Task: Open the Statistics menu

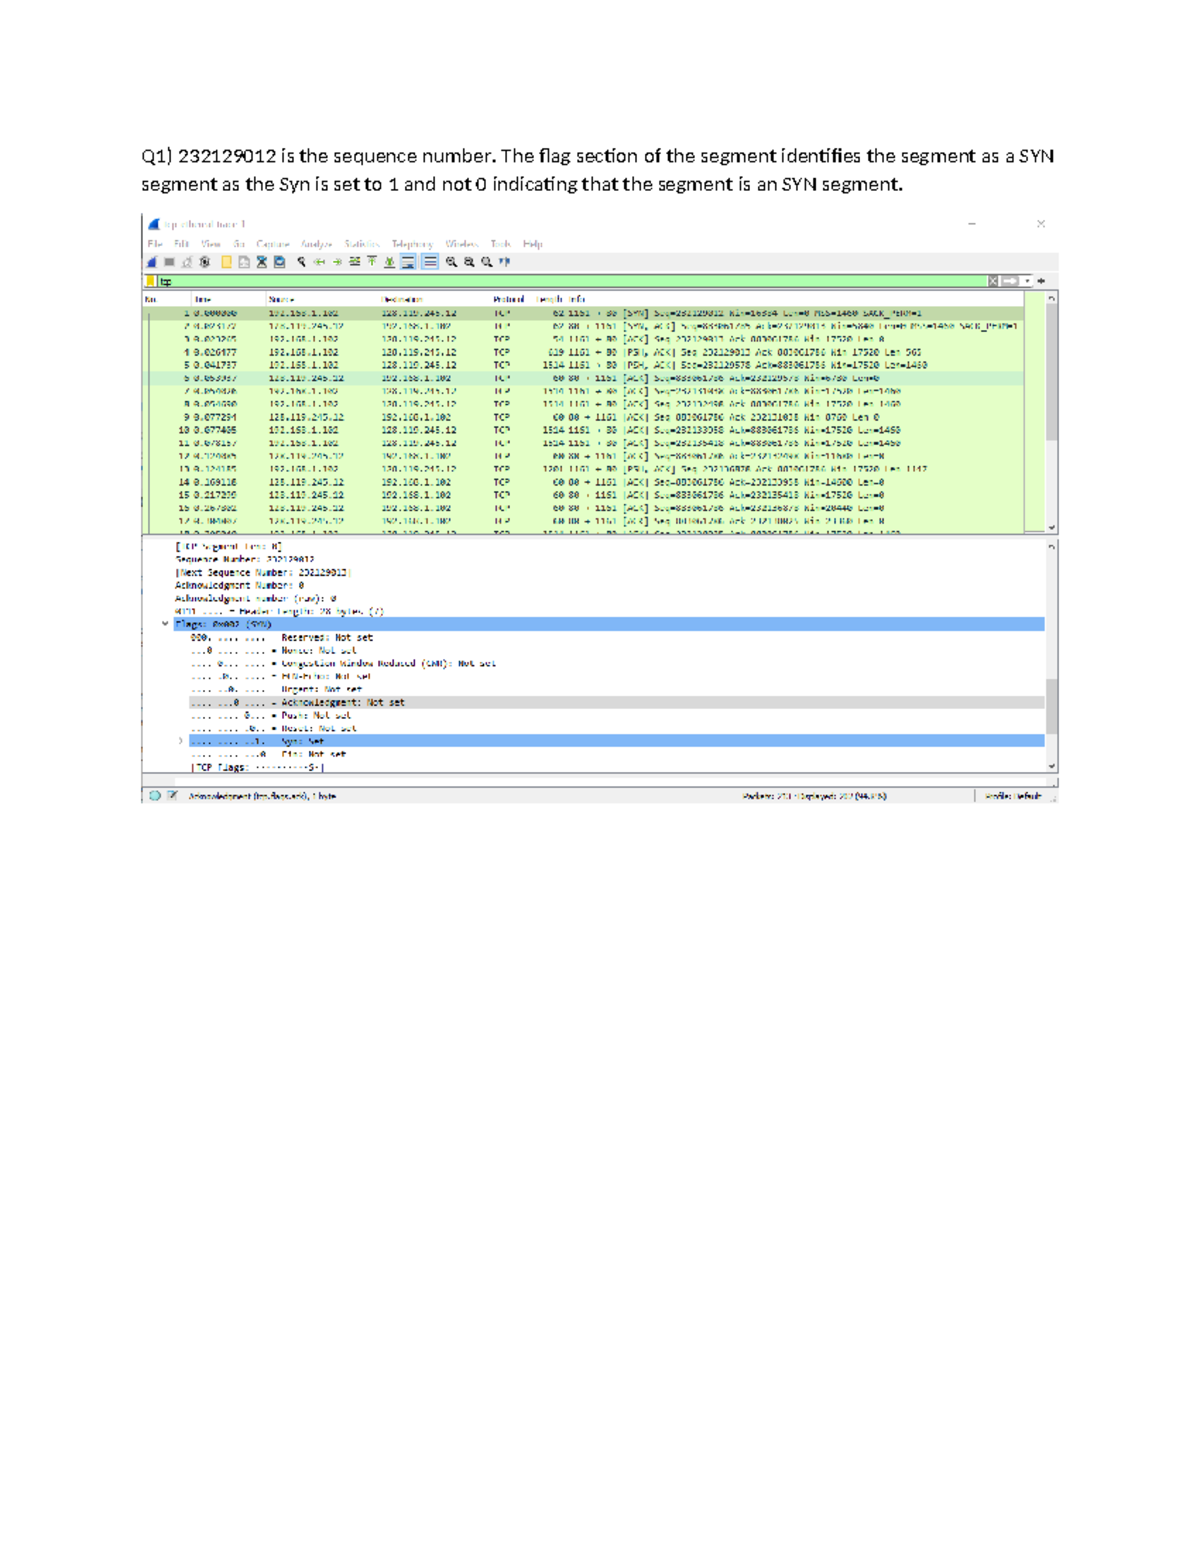Action: point(363,244)
